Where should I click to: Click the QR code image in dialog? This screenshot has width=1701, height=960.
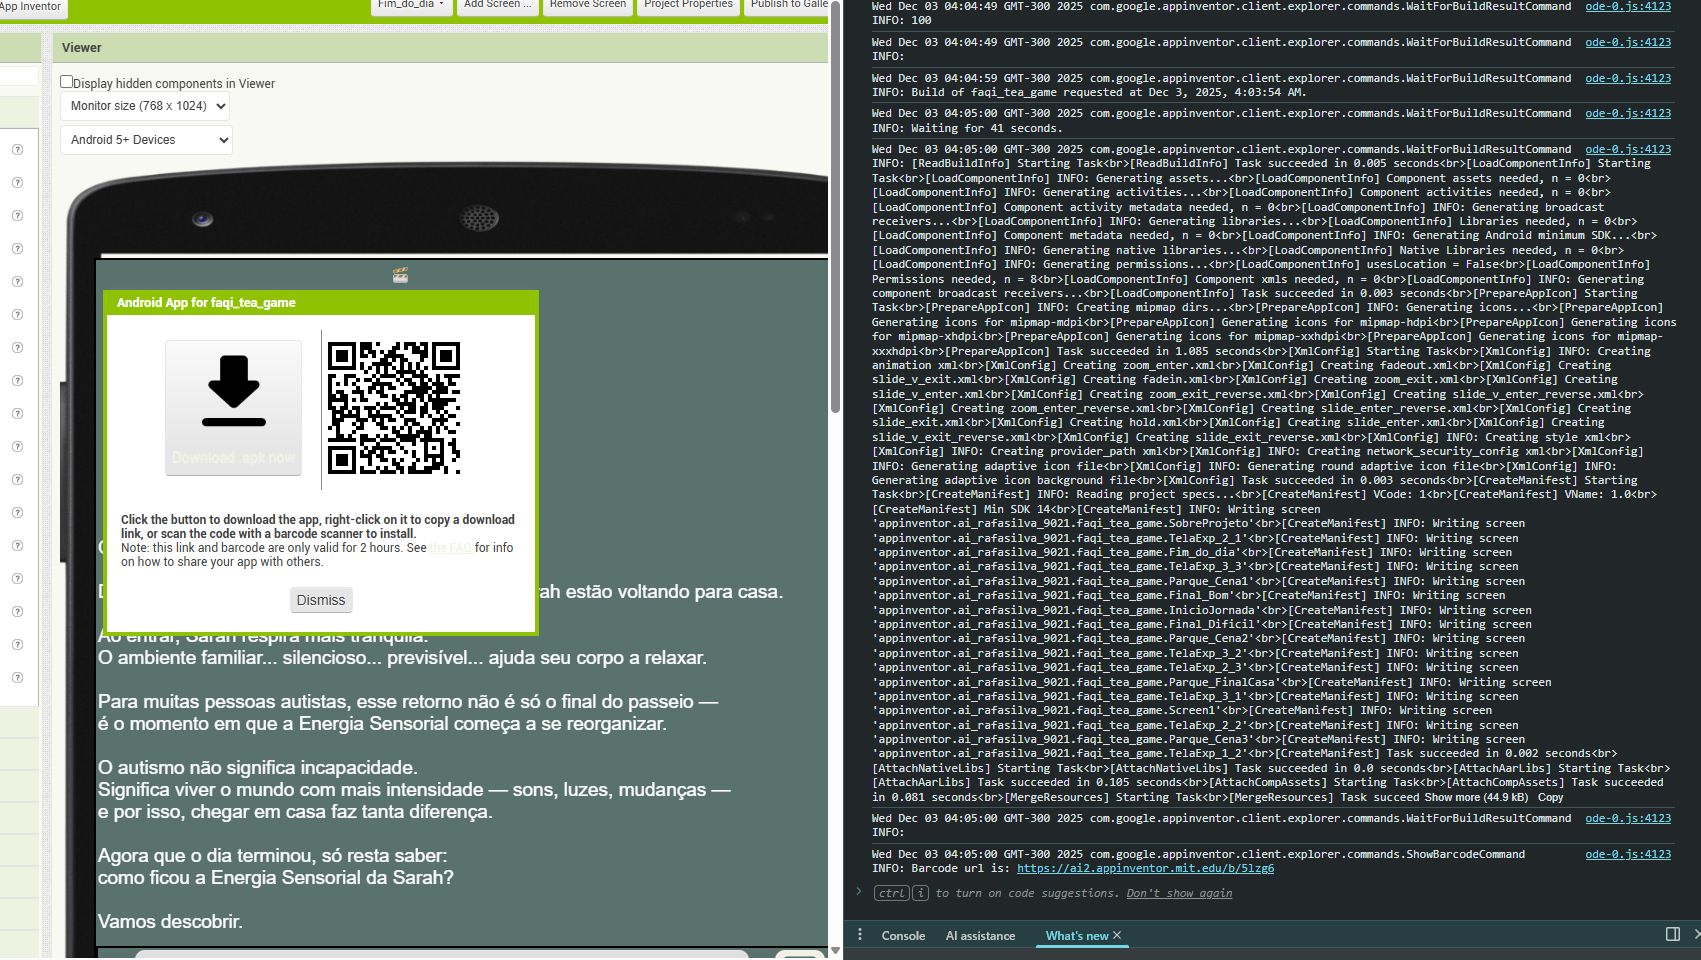(x=394, y=407)
